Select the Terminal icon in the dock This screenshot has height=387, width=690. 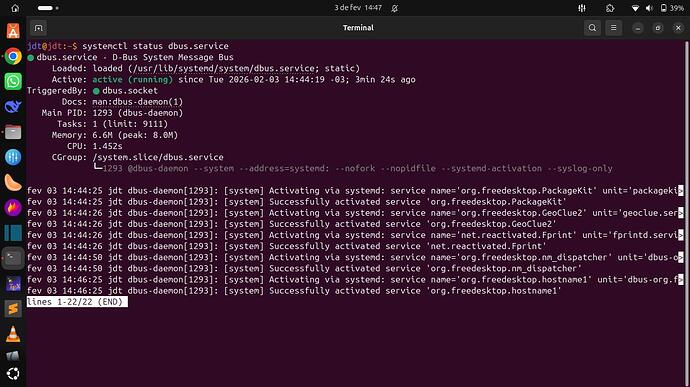click(x=13, y=258)
